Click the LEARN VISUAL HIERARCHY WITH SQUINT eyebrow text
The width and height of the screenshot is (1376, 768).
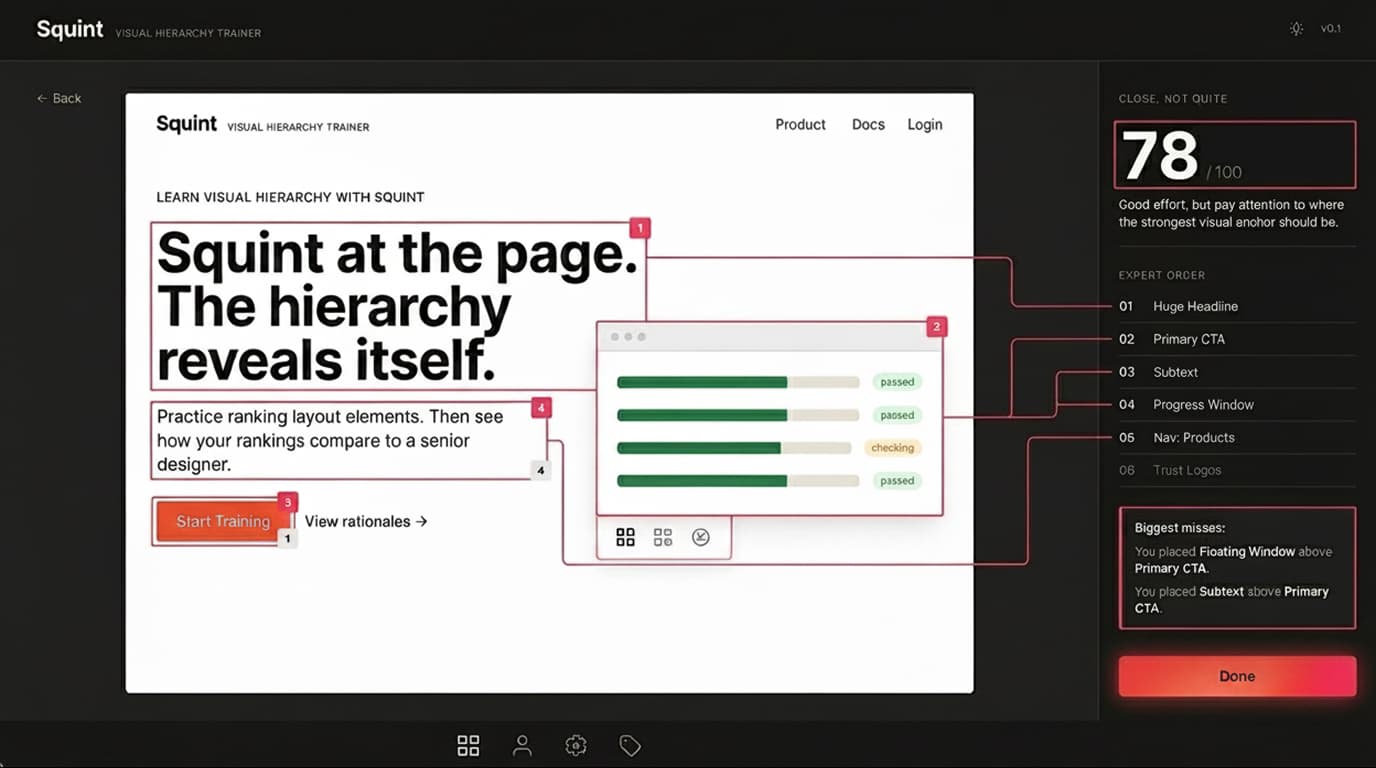[290, 197]
